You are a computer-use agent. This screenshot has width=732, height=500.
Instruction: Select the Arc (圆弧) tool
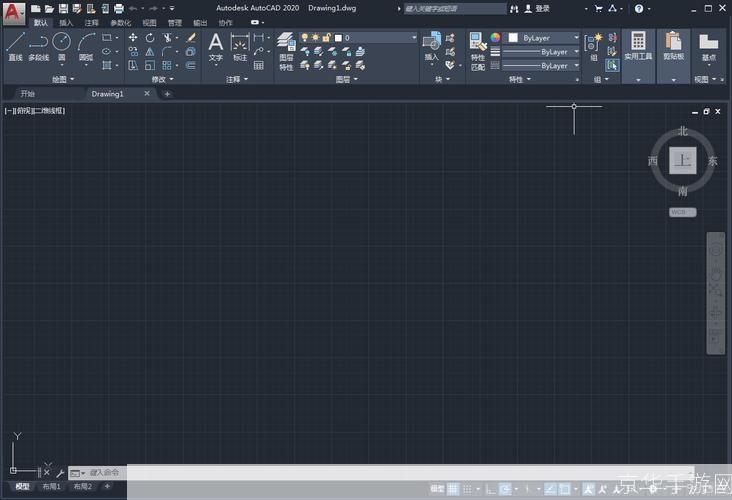[86, 46]
